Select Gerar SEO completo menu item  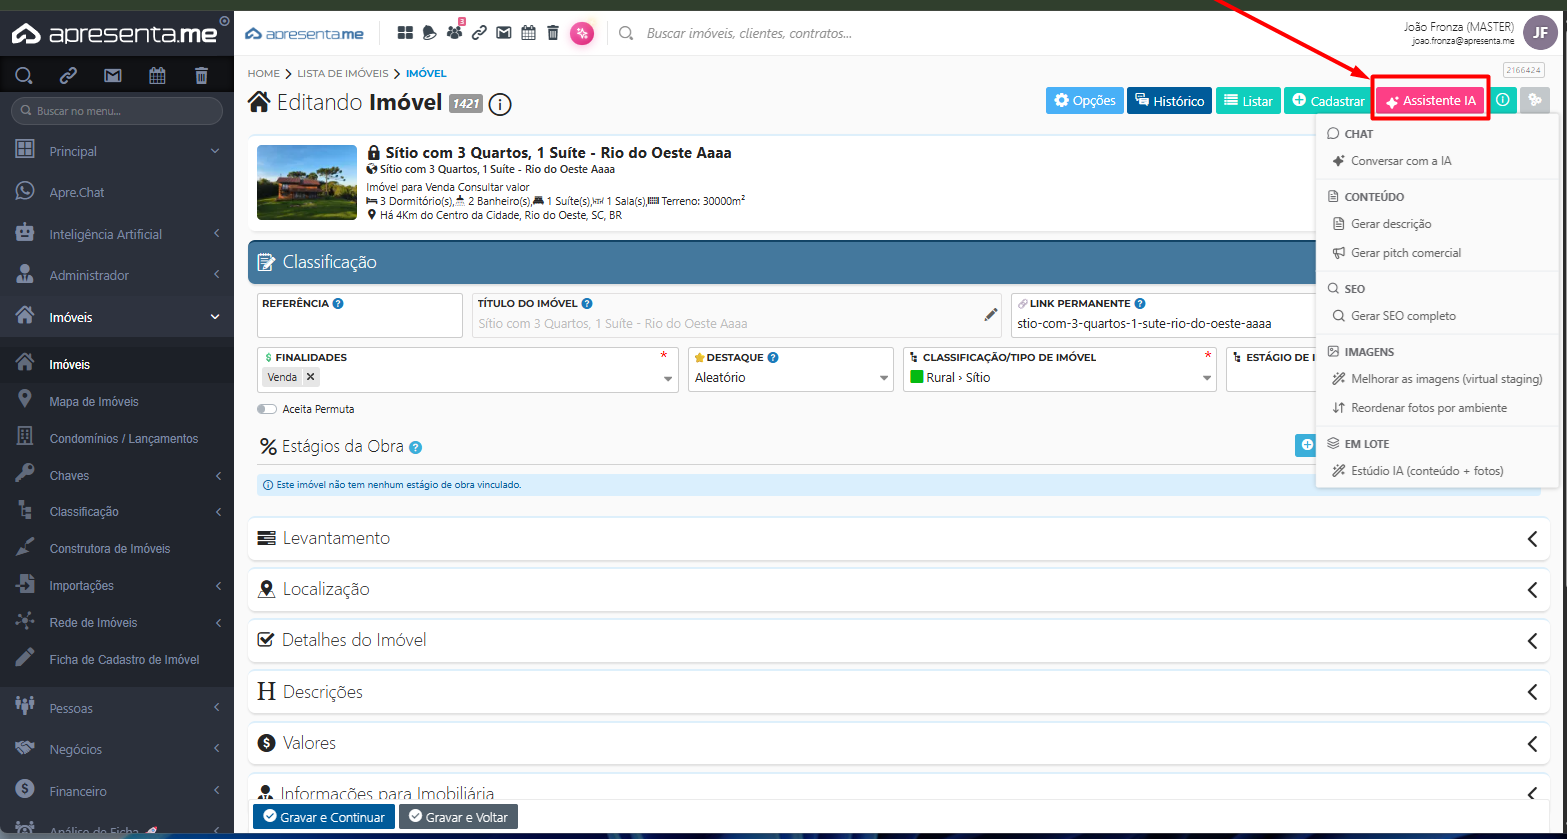pos(1437,316)
